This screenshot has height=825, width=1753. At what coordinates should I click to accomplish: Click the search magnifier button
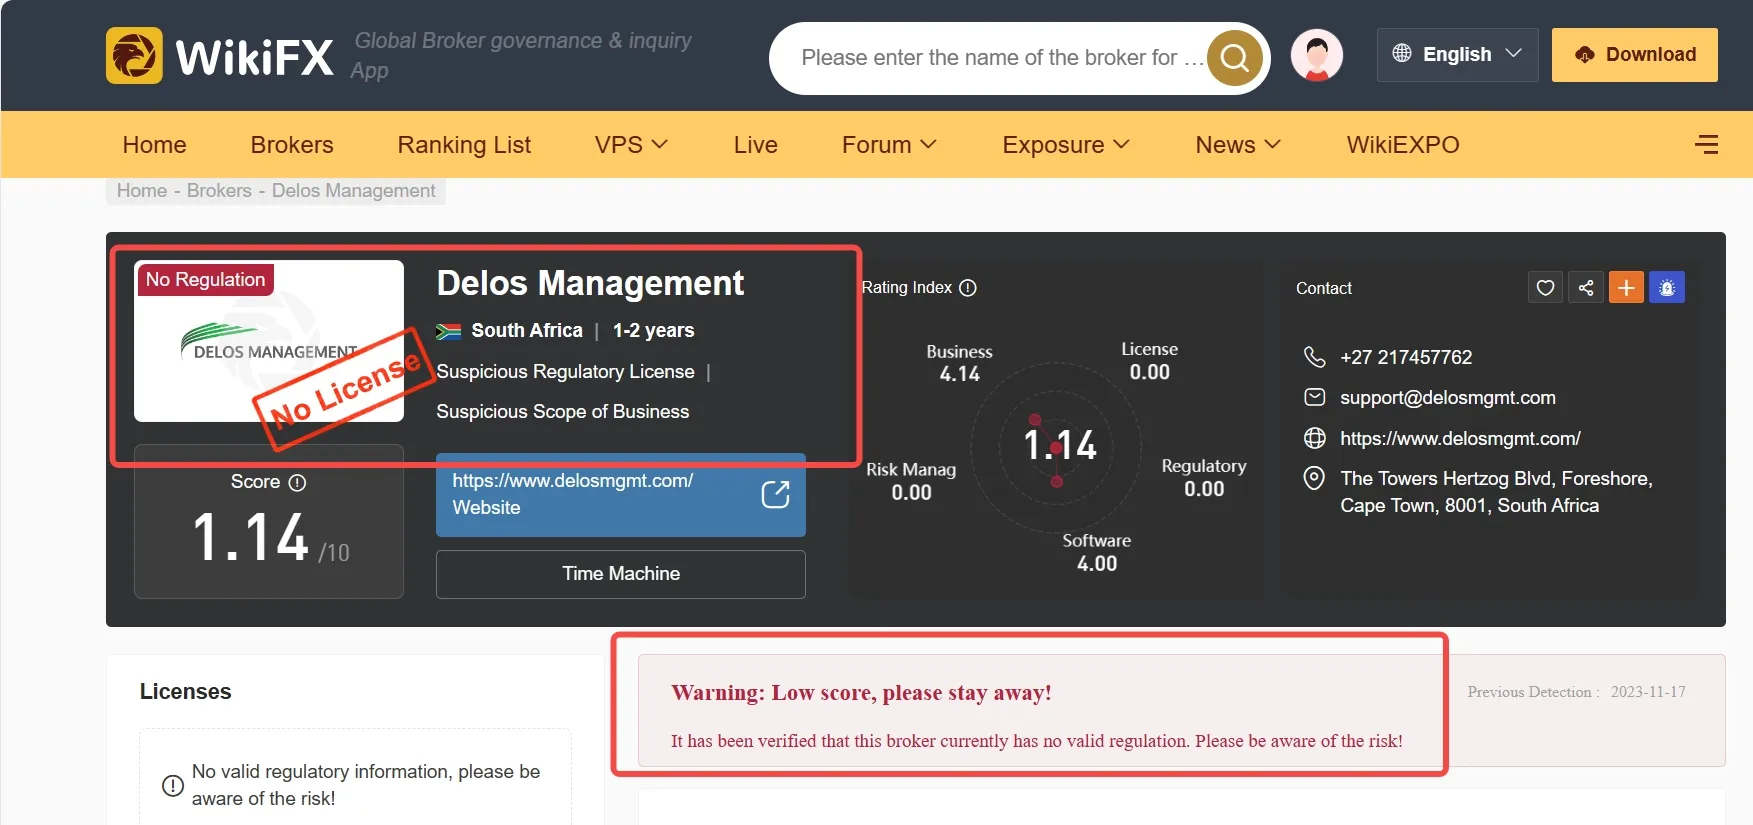coord(1235,58)
